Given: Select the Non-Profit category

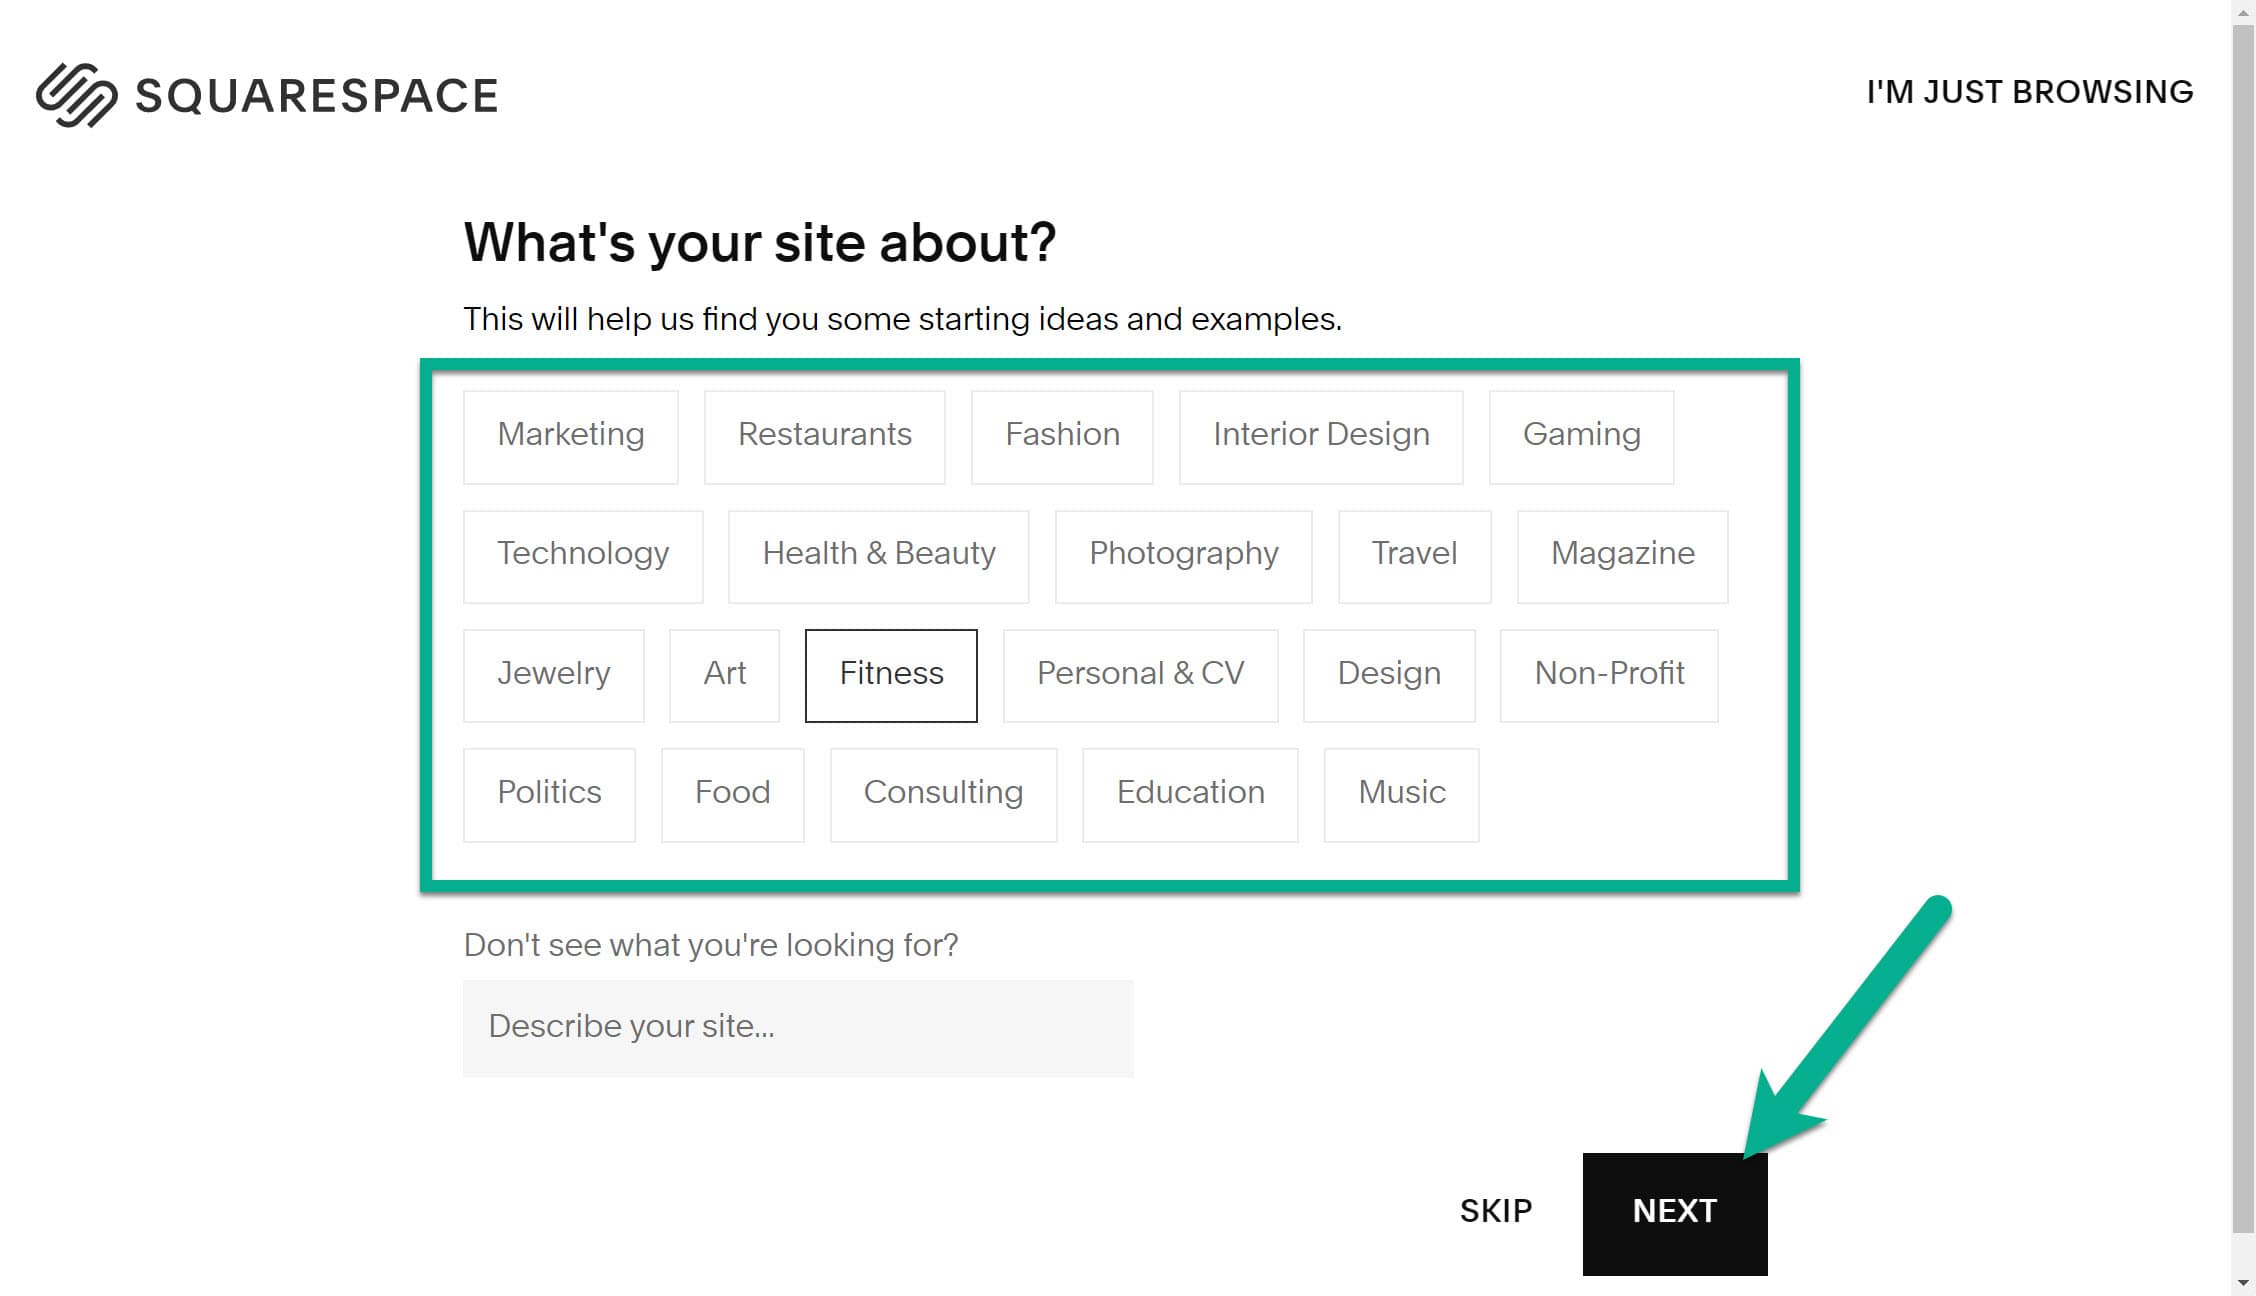Looking at the screenshot, I should [1609, 674].
